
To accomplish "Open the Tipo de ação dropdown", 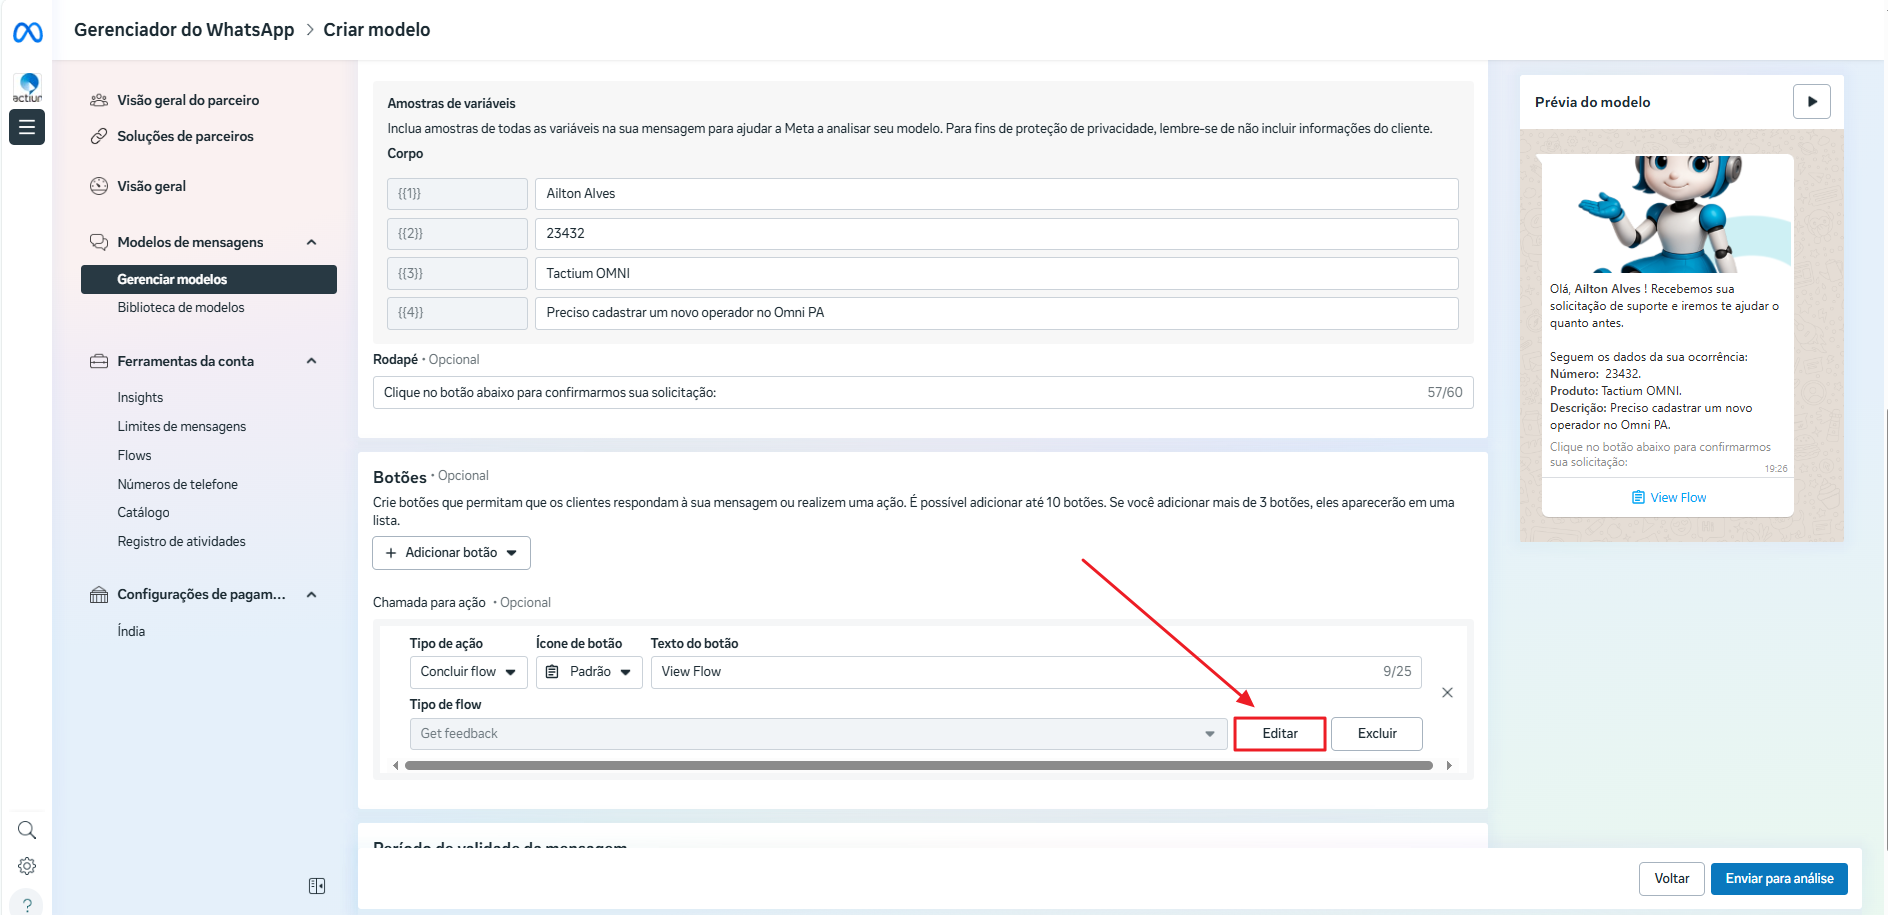I will pos(468,672).
